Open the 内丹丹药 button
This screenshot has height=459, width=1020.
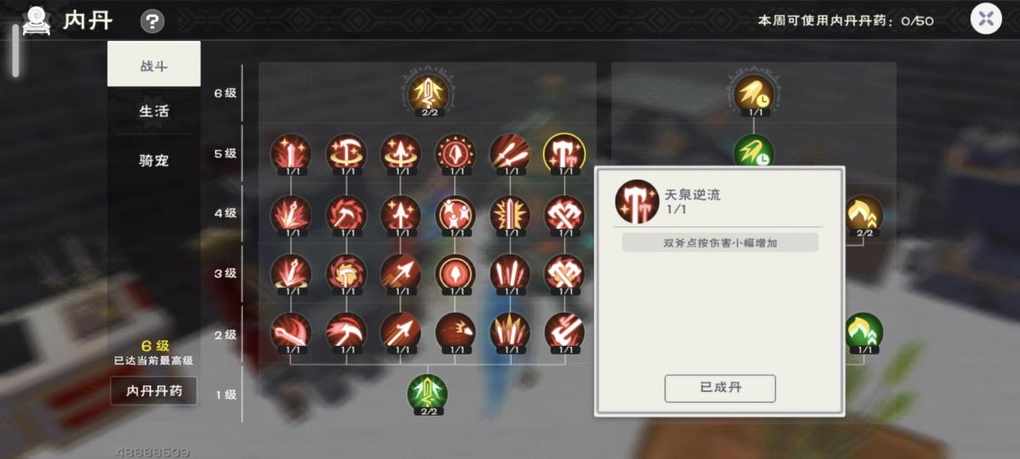point(154,391)
